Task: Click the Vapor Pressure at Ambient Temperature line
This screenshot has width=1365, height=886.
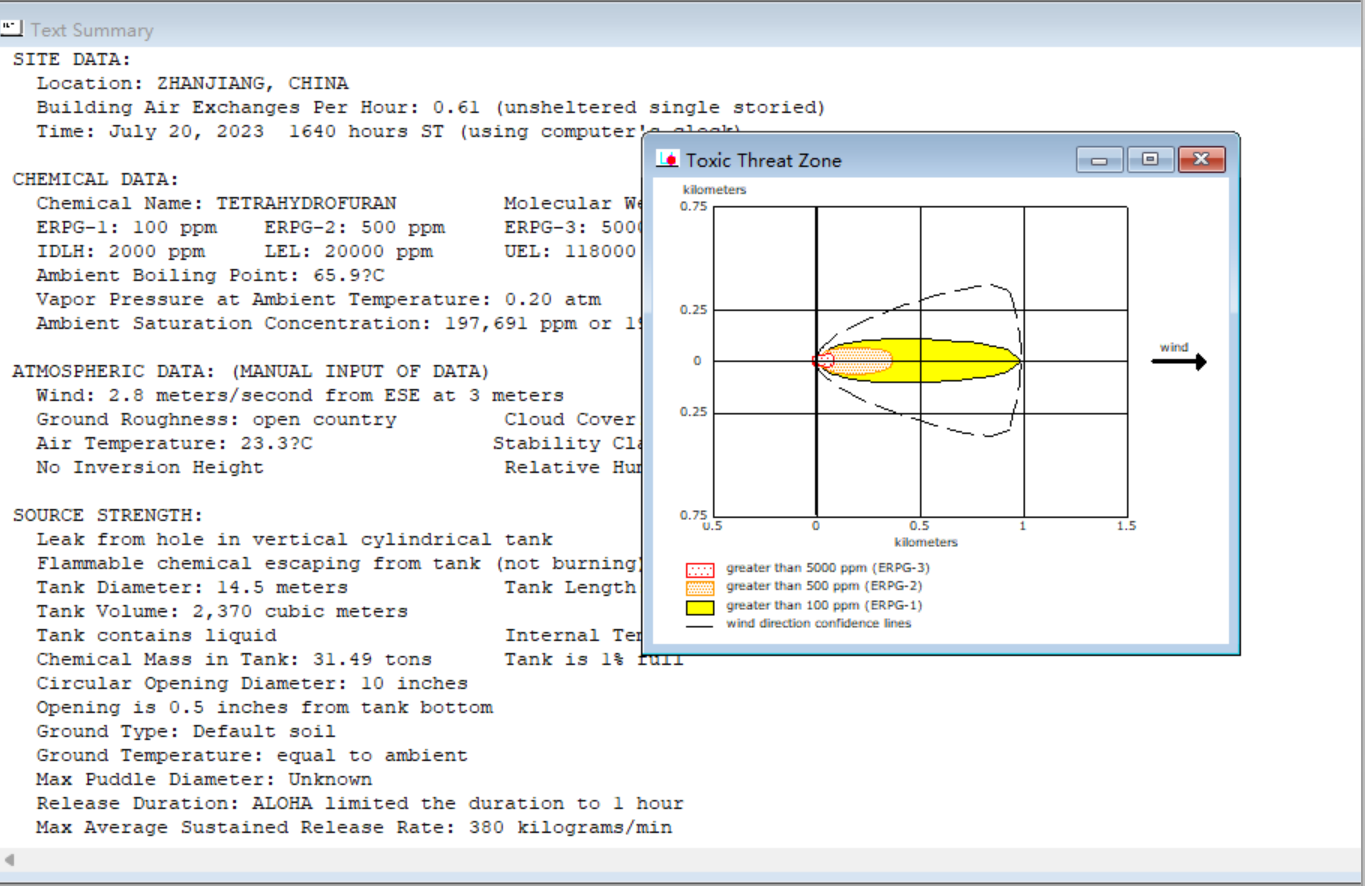Action: (319, 300)
